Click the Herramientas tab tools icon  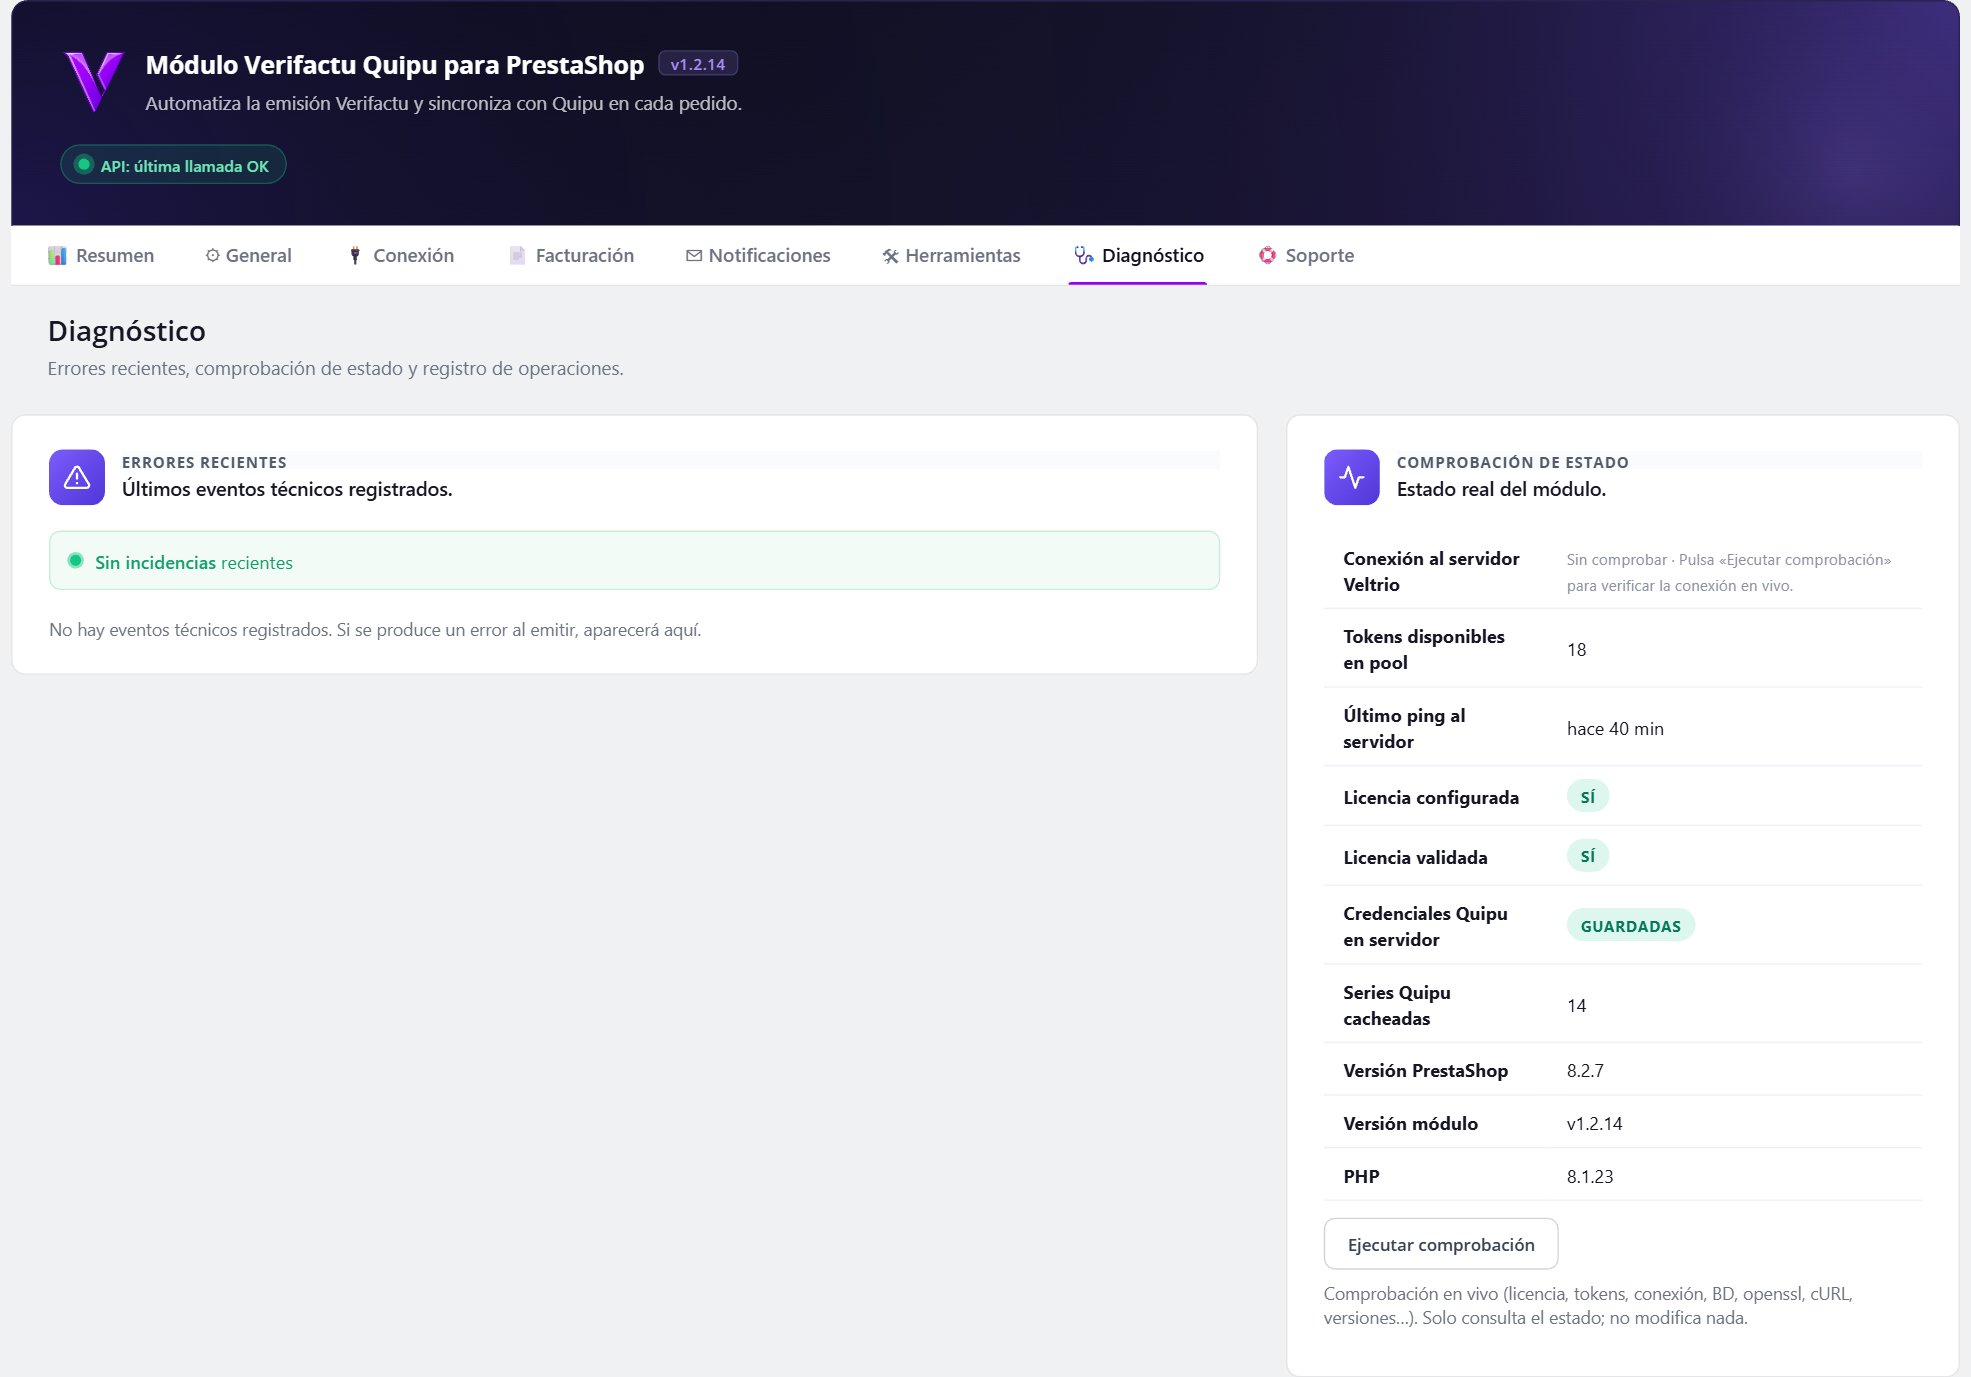pyautogui.click(x=890, y=256)
